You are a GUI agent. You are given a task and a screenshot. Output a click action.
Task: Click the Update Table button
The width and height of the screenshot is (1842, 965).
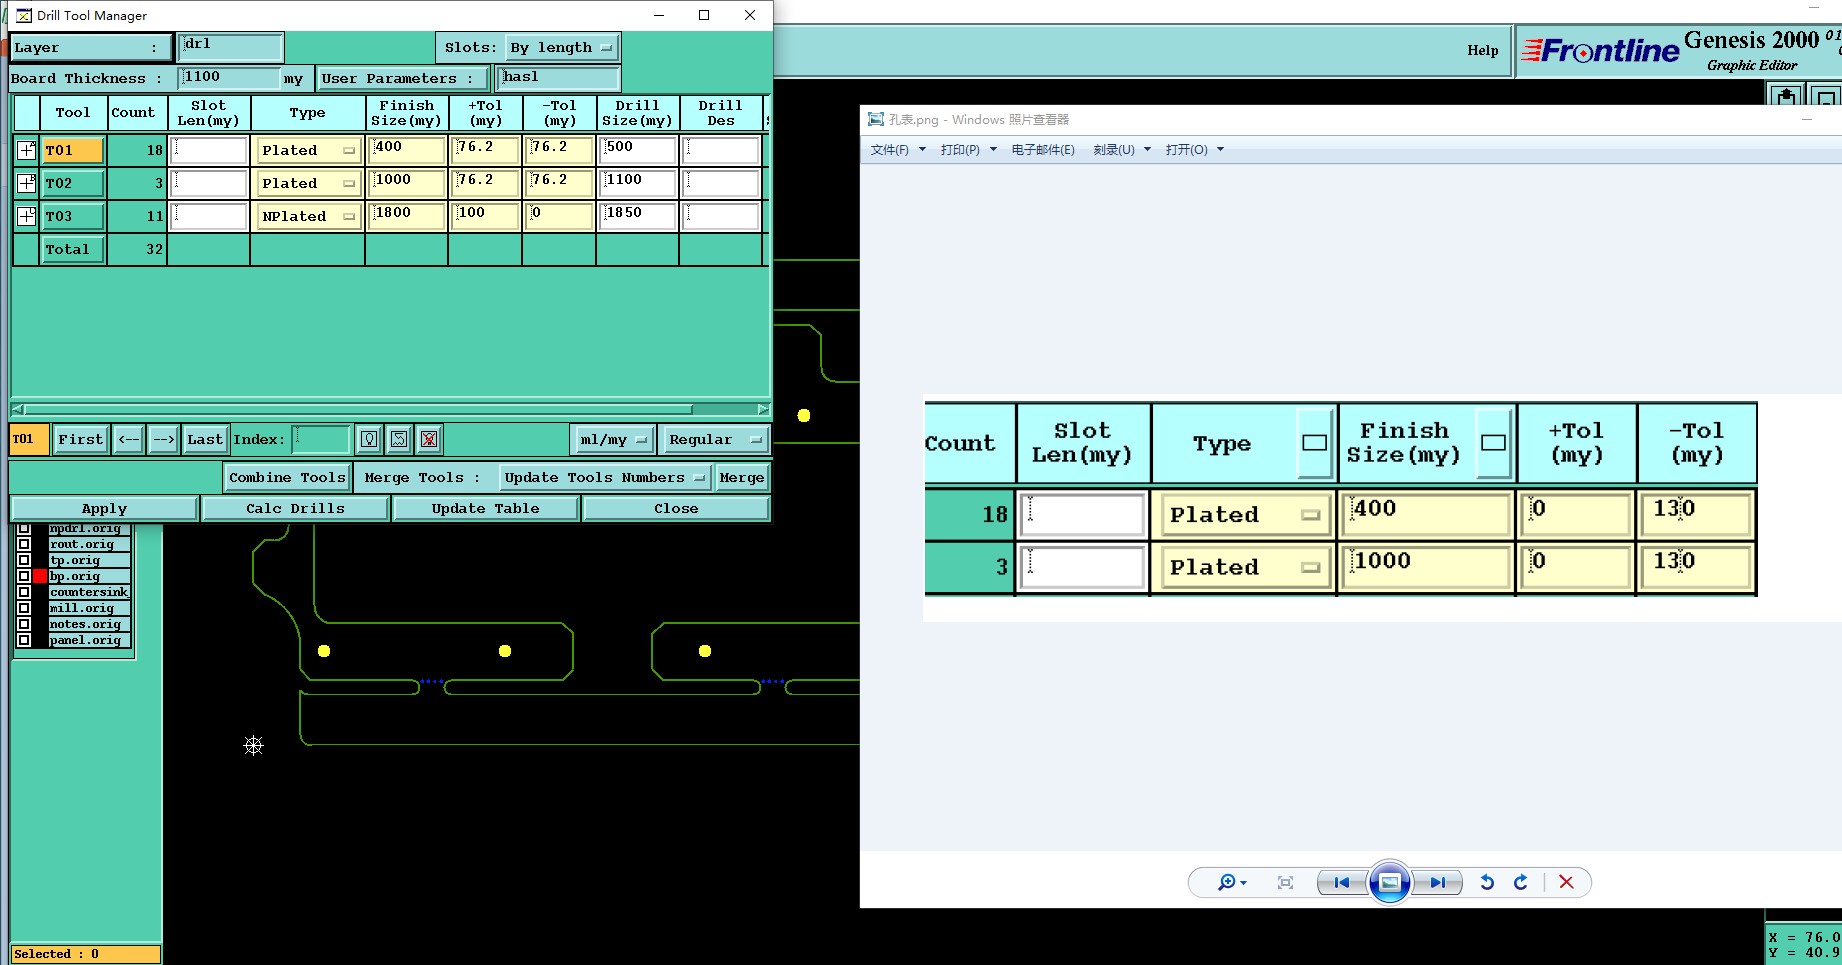(x=485, y=508)
